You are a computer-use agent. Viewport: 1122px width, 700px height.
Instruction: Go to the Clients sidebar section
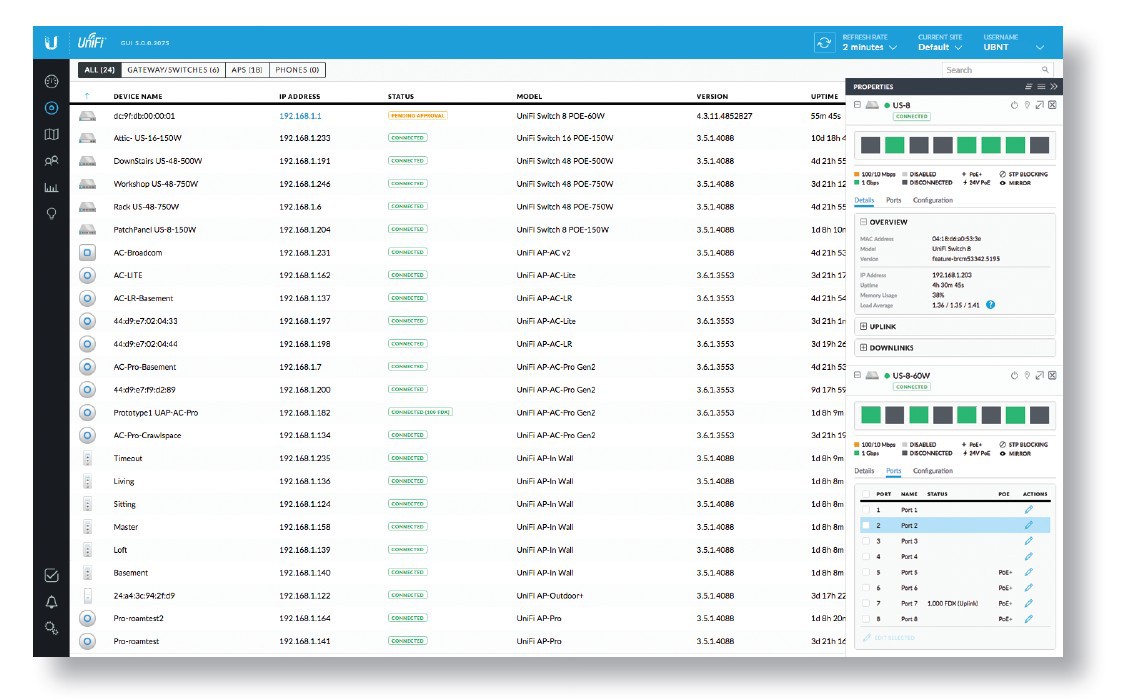tap(51, 160)
